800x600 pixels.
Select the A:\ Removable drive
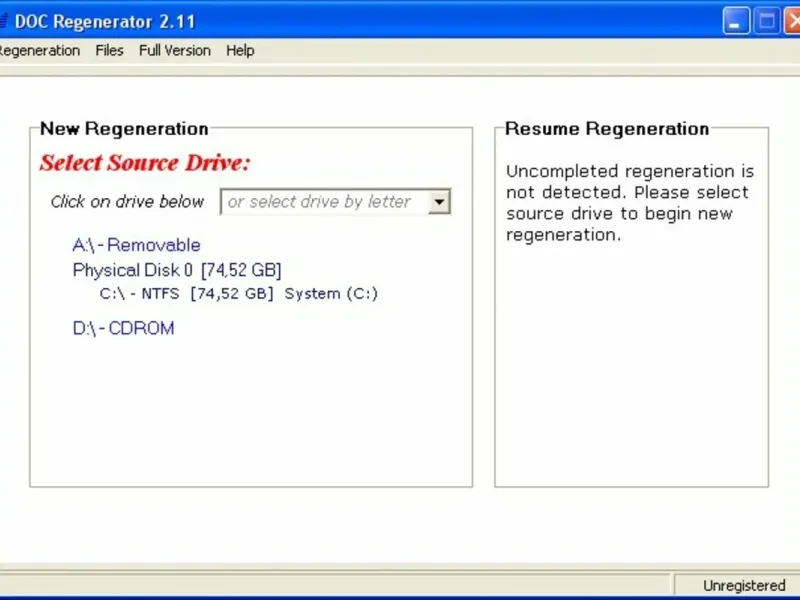(136, 245)
